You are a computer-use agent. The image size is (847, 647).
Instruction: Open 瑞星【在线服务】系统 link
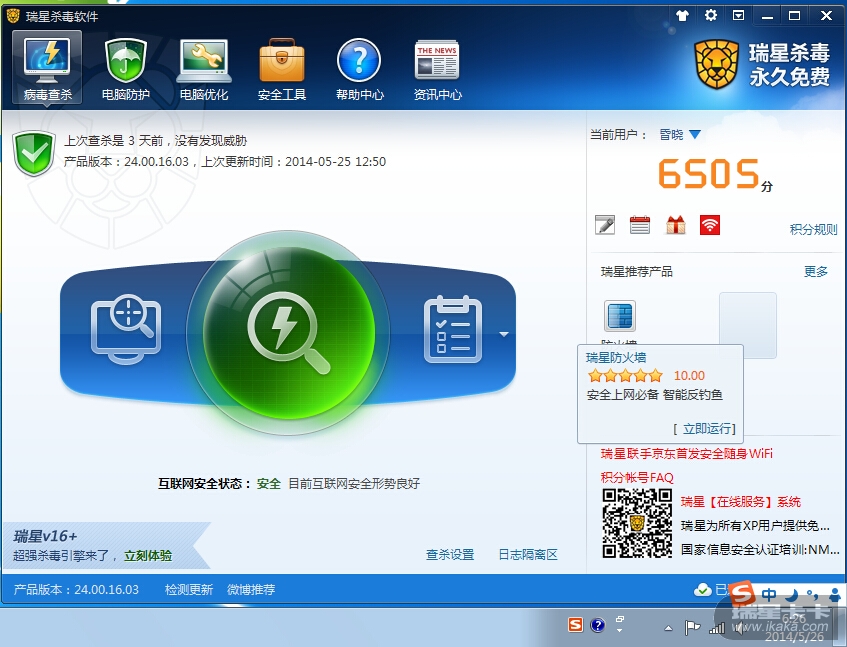[741, 502]
